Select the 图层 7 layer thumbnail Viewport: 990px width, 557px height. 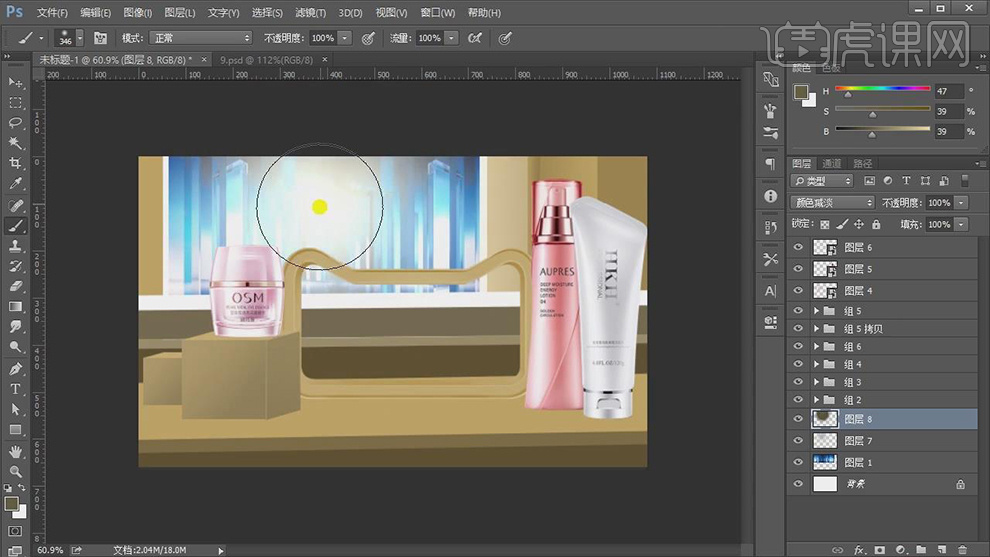coord(825,440)
